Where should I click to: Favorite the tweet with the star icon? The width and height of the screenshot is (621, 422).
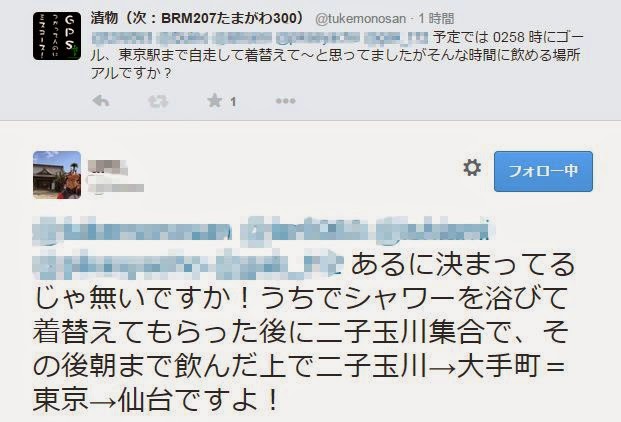point(214,101)
